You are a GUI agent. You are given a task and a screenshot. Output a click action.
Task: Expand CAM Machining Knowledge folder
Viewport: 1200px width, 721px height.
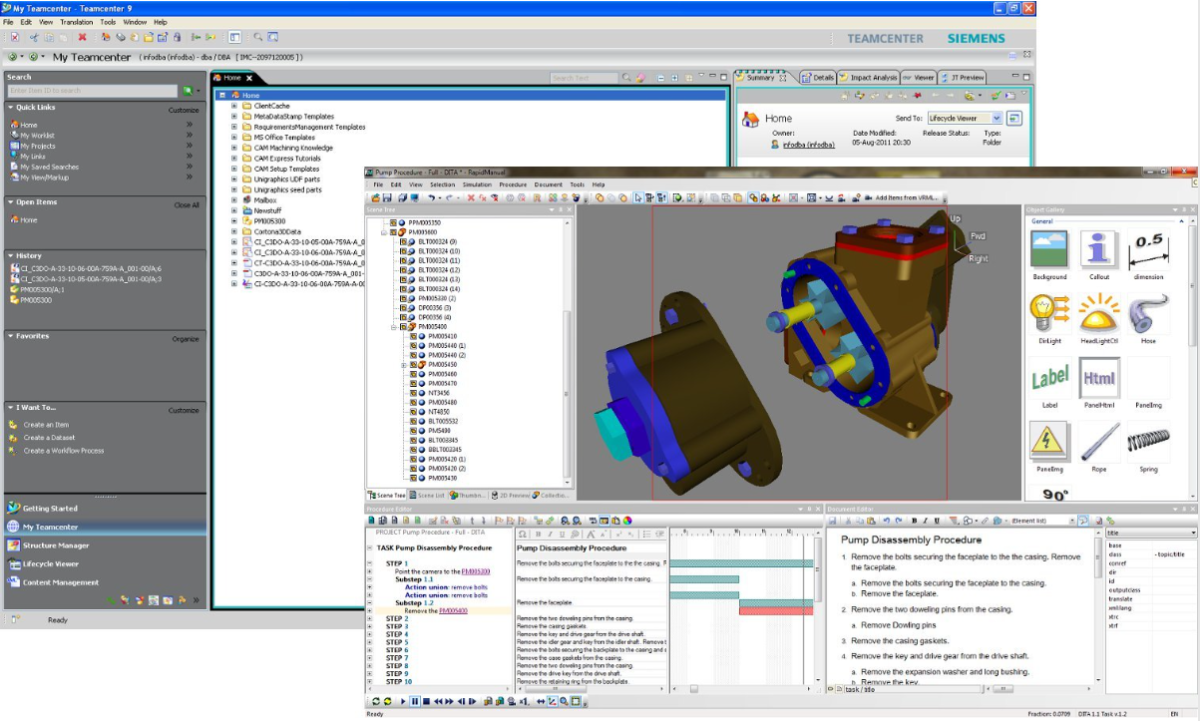pos(235,147)
